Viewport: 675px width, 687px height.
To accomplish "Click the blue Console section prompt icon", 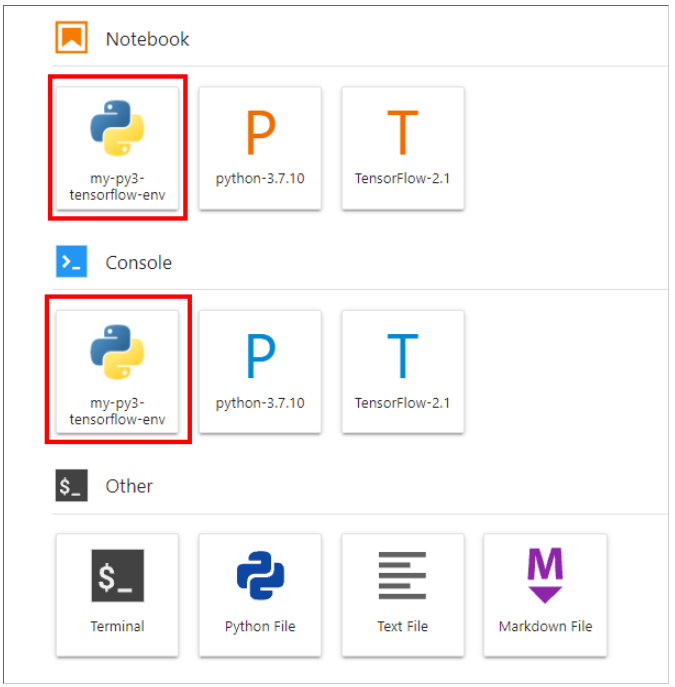I will coord(71,262).
